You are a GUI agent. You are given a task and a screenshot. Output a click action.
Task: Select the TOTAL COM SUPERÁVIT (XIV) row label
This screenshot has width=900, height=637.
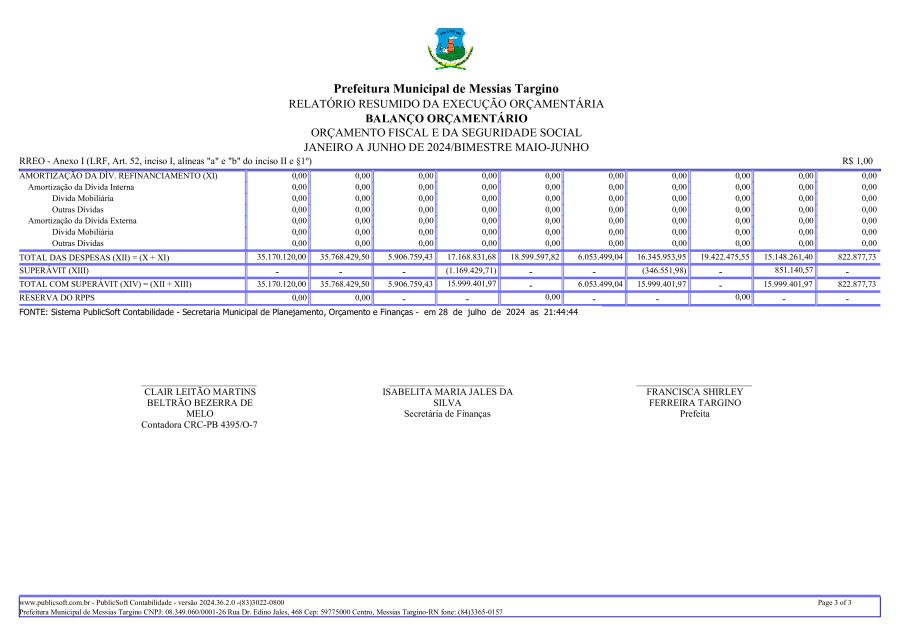point(105,284)
